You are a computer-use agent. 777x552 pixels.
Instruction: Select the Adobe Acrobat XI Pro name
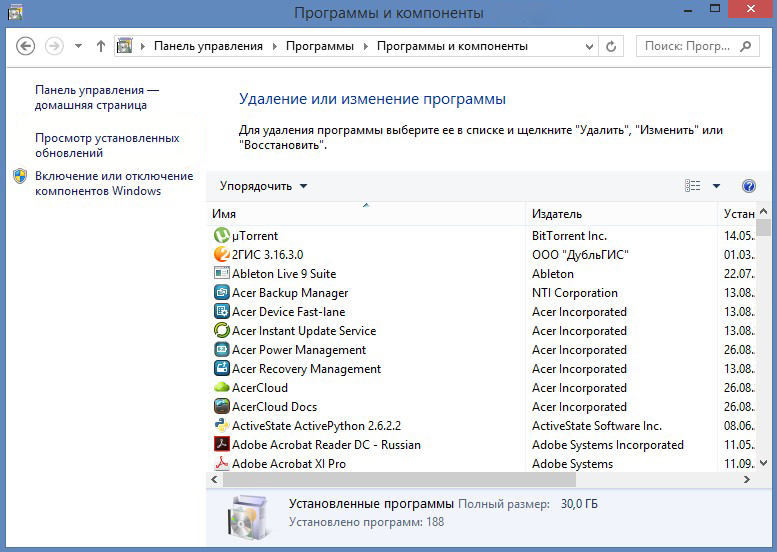click(x=289, y=464)
